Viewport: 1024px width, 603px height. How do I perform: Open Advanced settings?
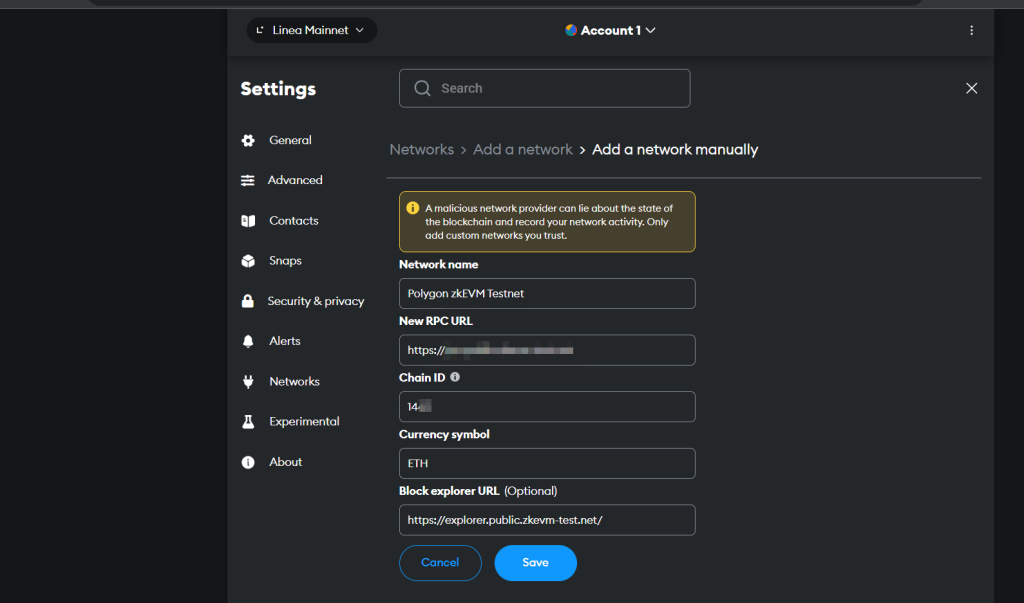point(295,180)
